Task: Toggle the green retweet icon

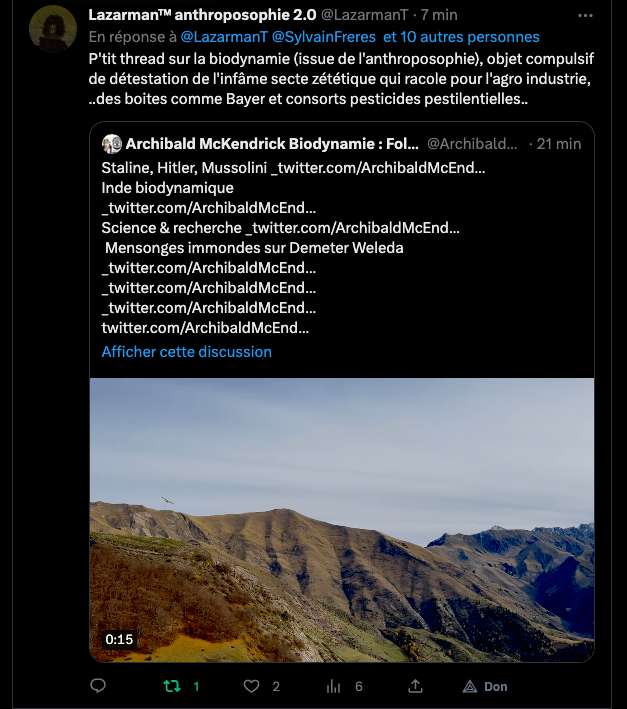Action: click(x=172, y=686)
